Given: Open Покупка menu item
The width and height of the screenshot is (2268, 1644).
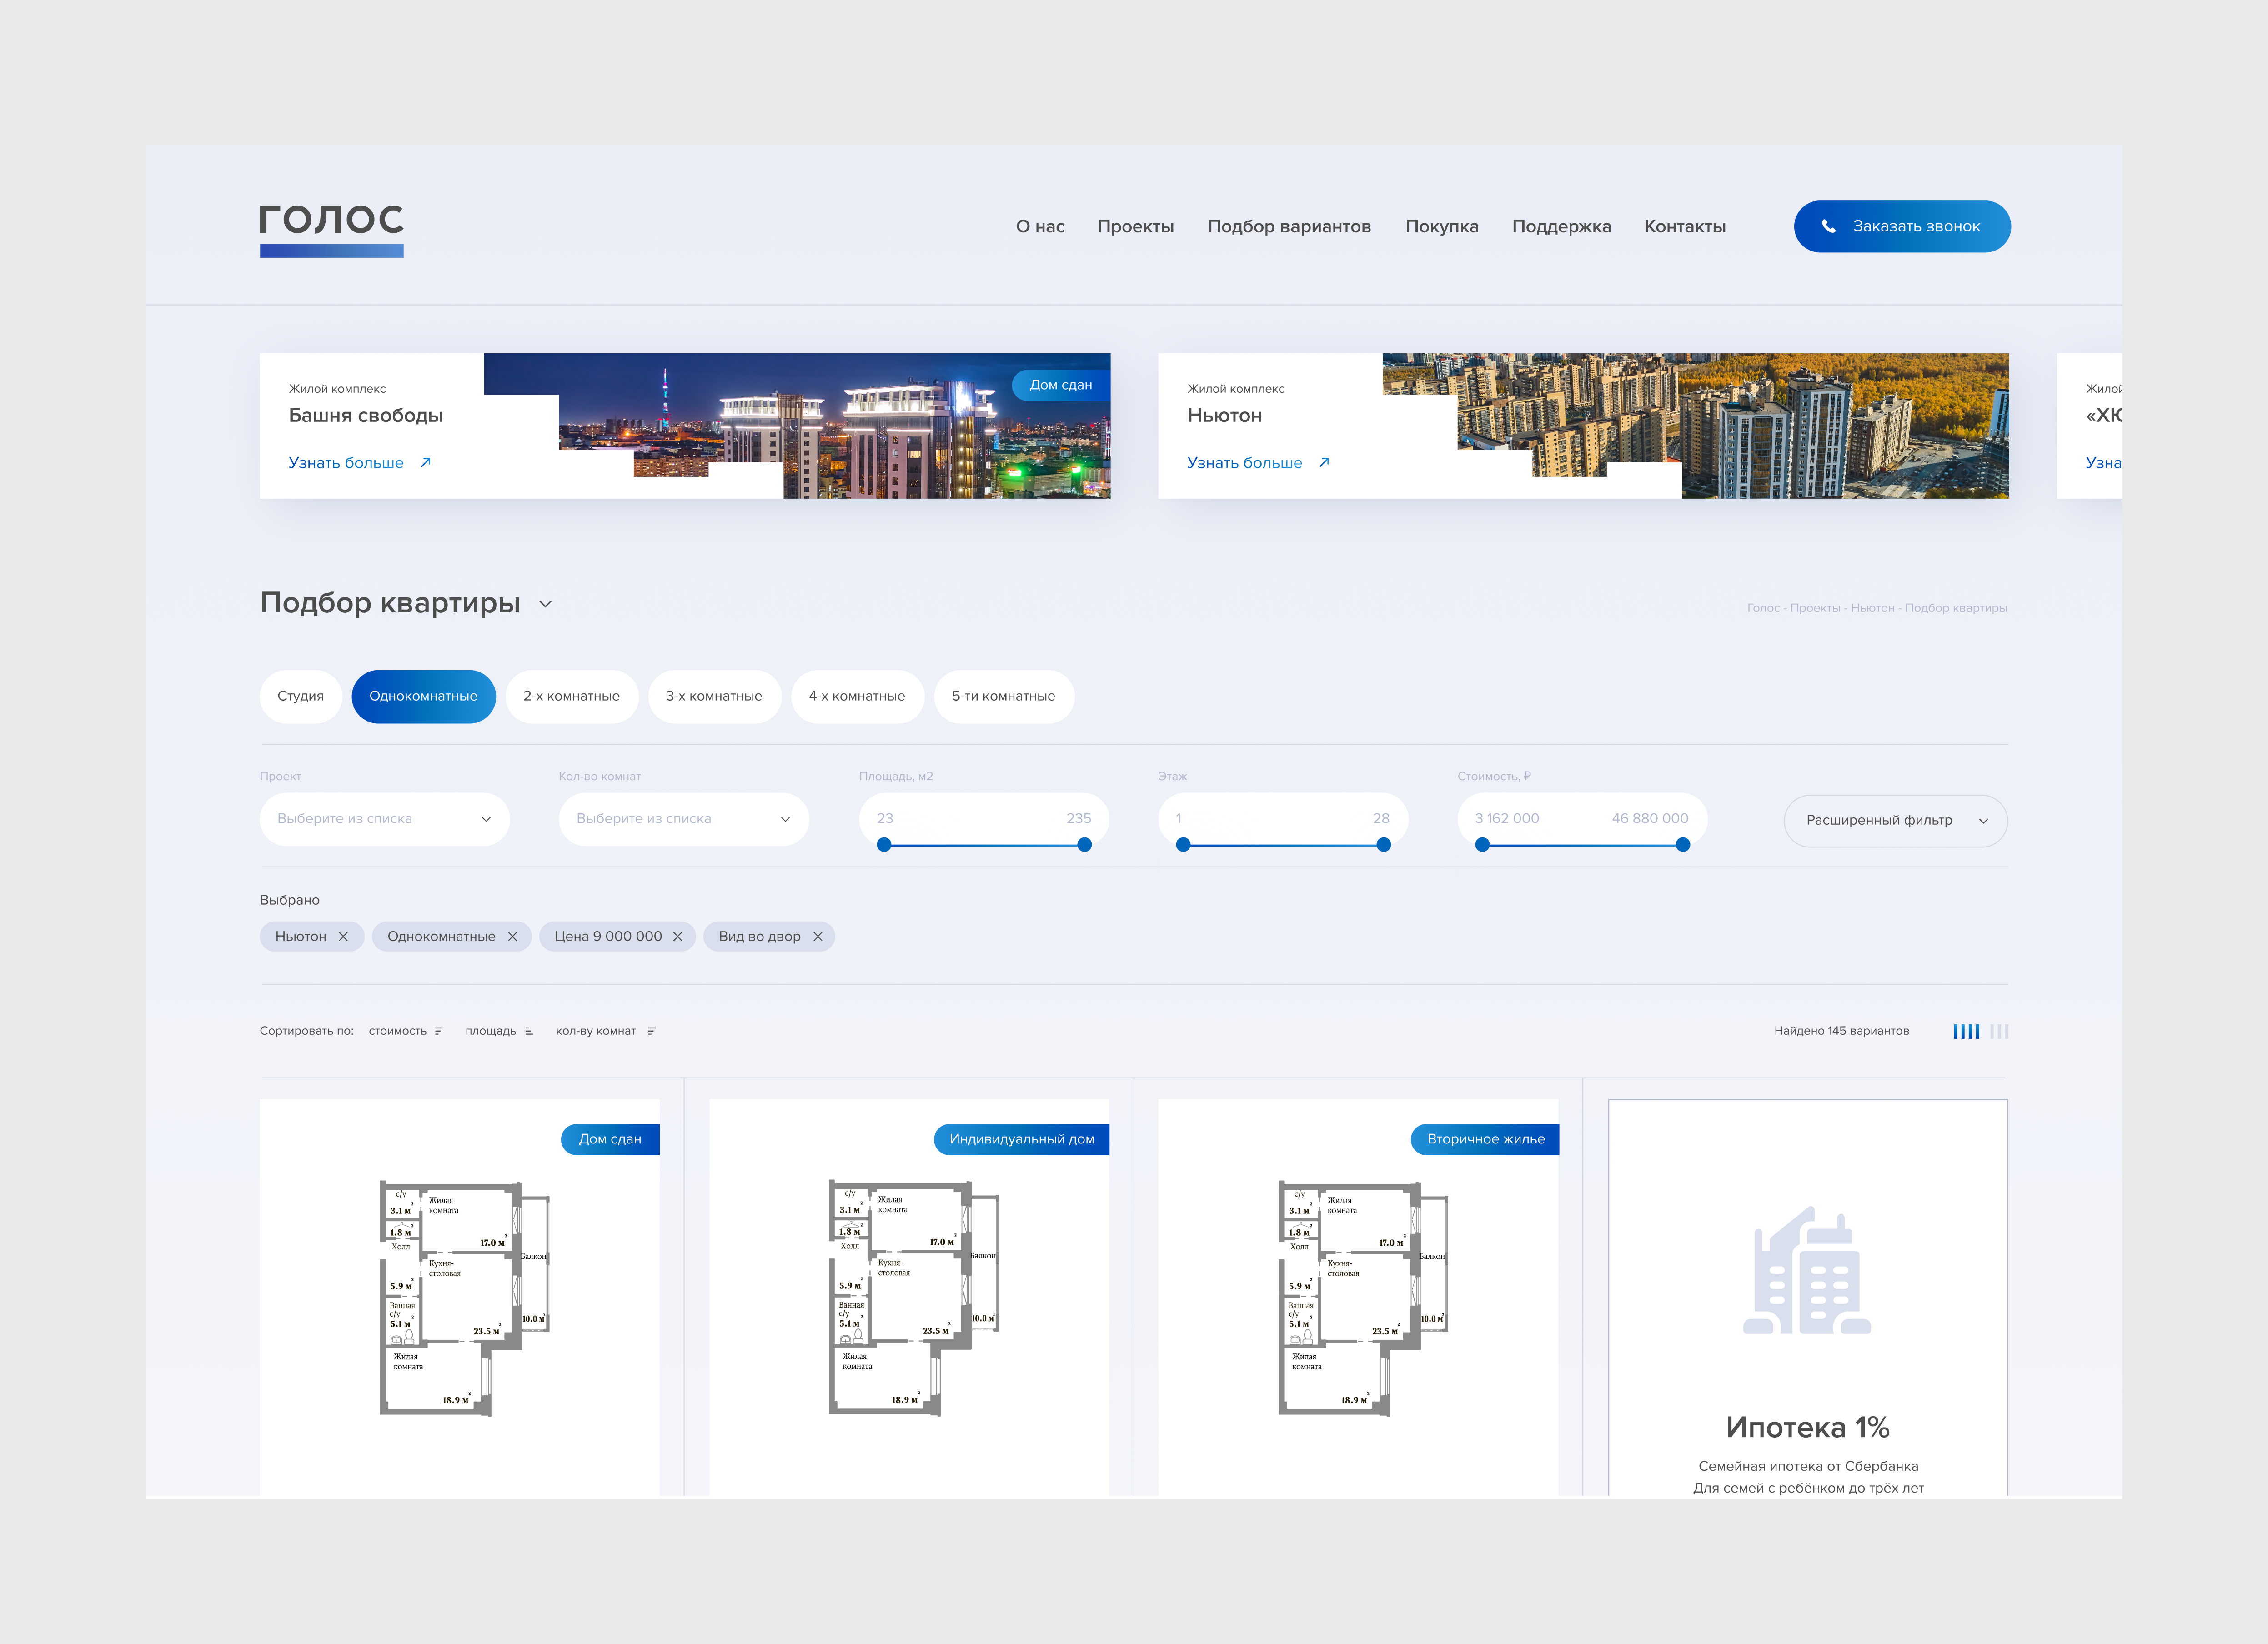Looking at the screenshot, I should click(1441, 226).
